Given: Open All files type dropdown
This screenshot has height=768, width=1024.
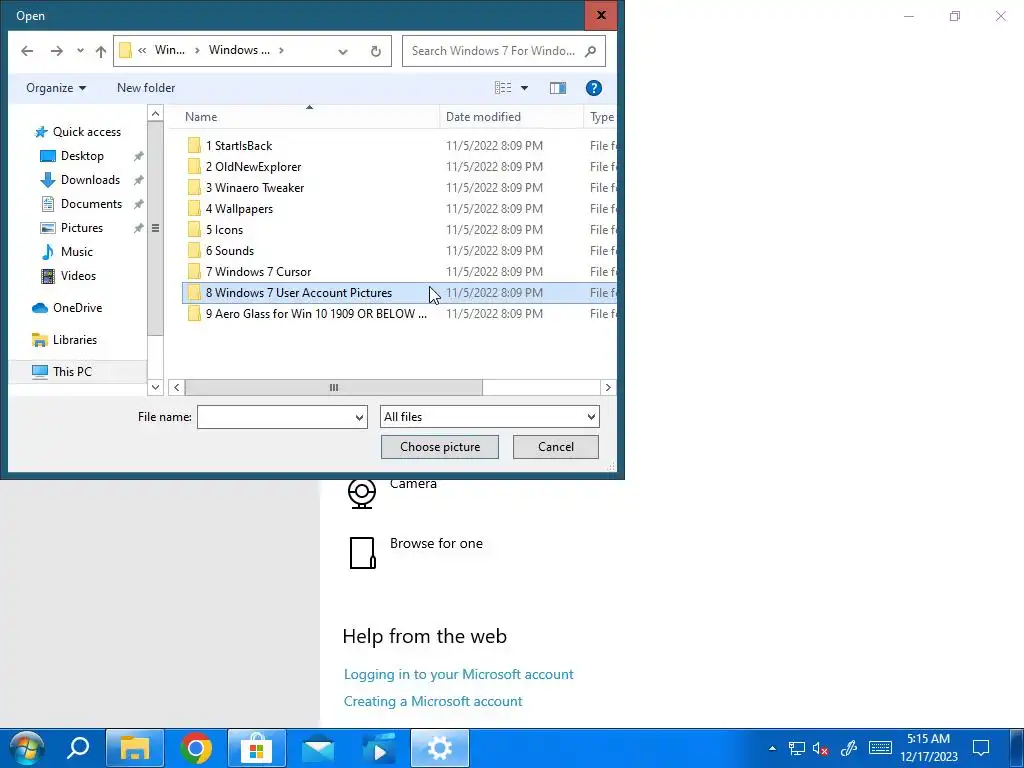Looking at the screenshot, I should pyautogui.click(x=490, y=417).
